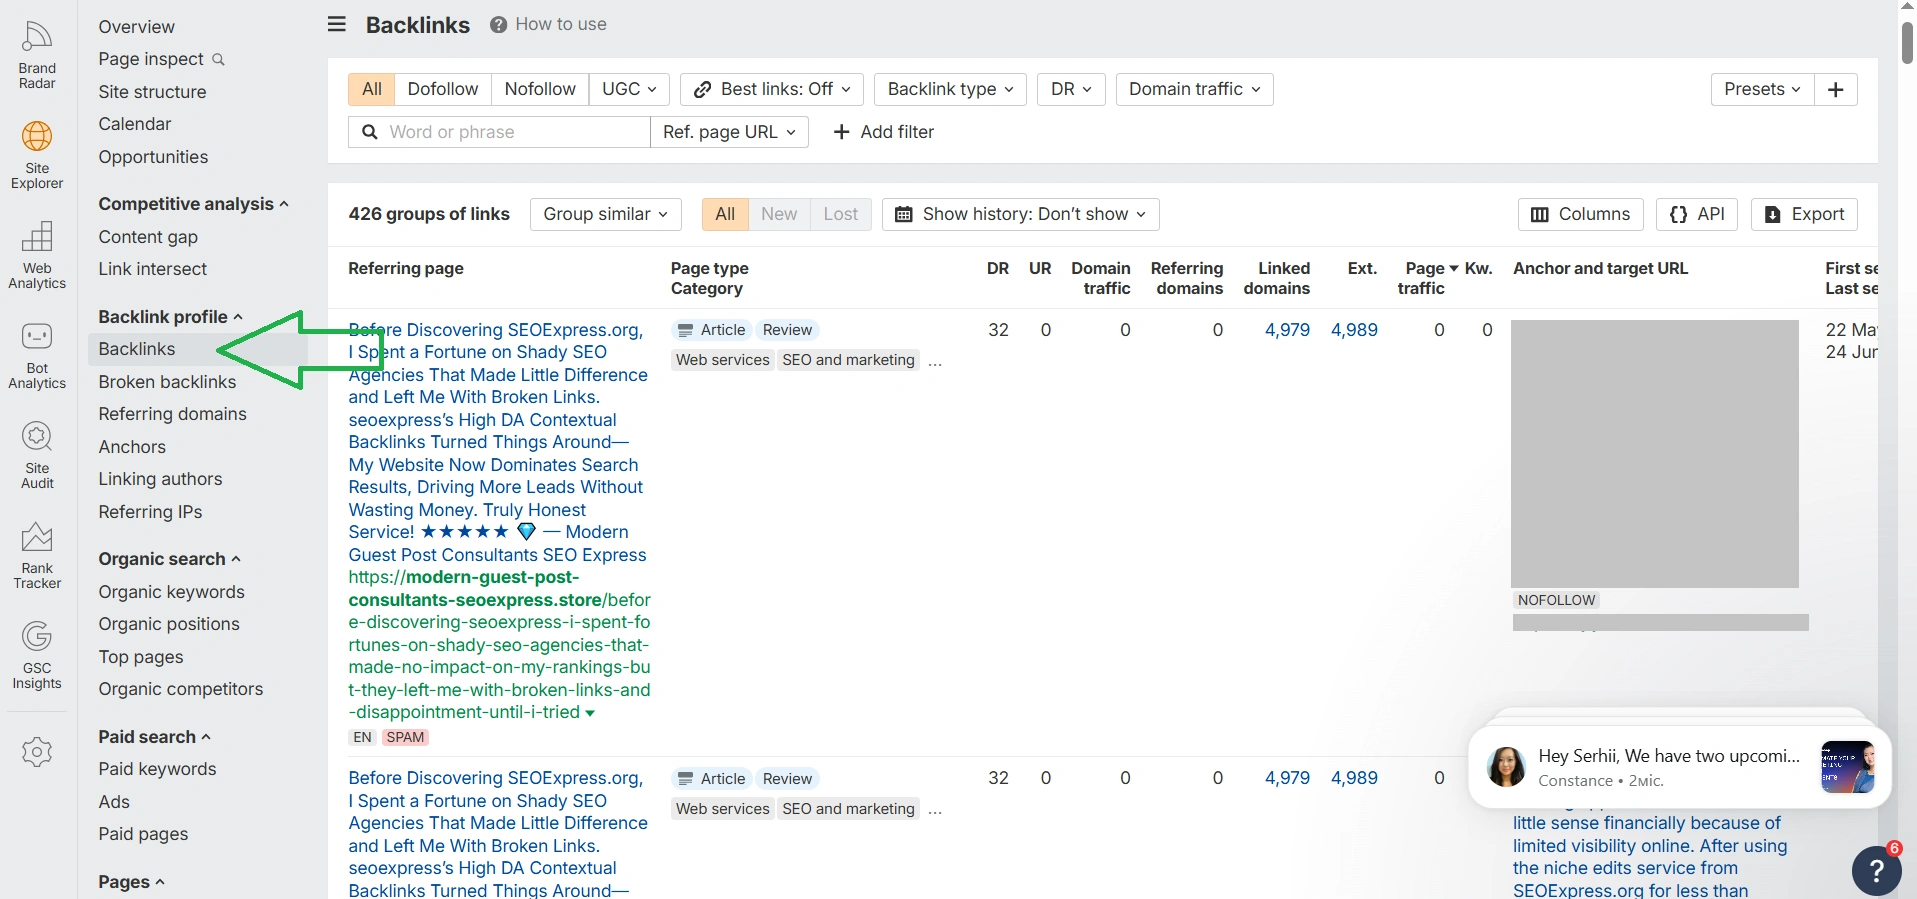Open Domain traffic filter dropdown

point(1194,89)
